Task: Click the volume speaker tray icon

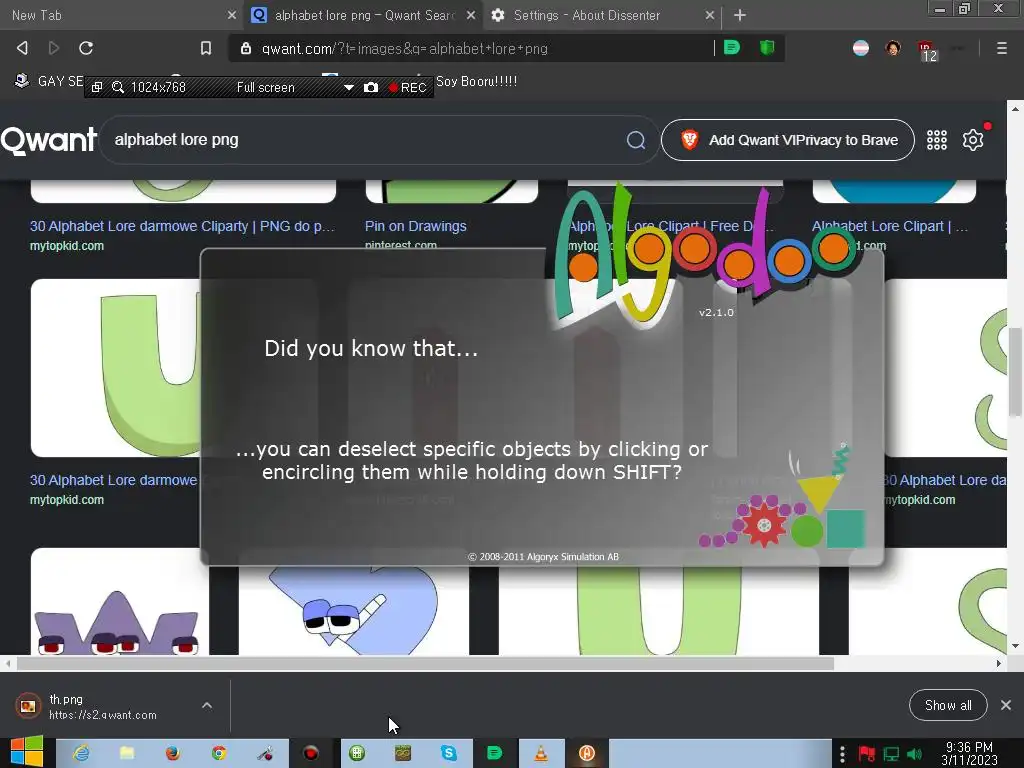Action: [x=914, y=754]
